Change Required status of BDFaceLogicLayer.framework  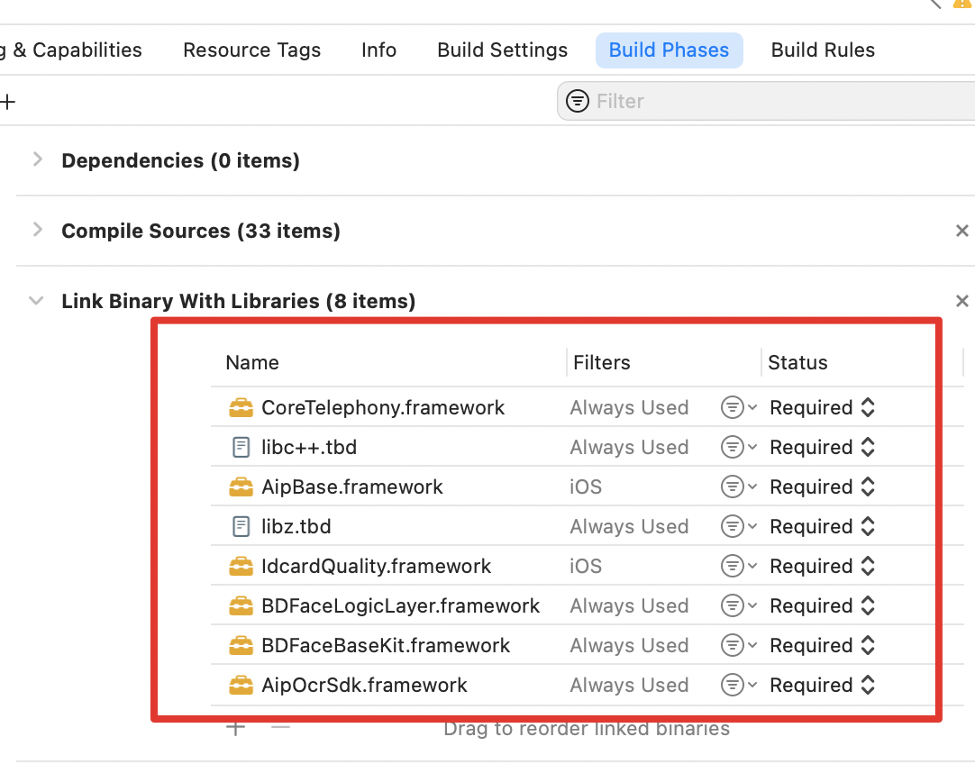822,606
